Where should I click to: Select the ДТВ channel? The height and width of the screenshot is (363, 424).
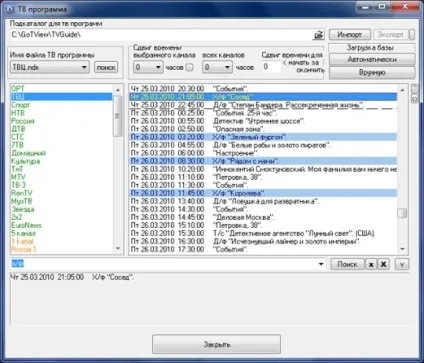[62, 129]
